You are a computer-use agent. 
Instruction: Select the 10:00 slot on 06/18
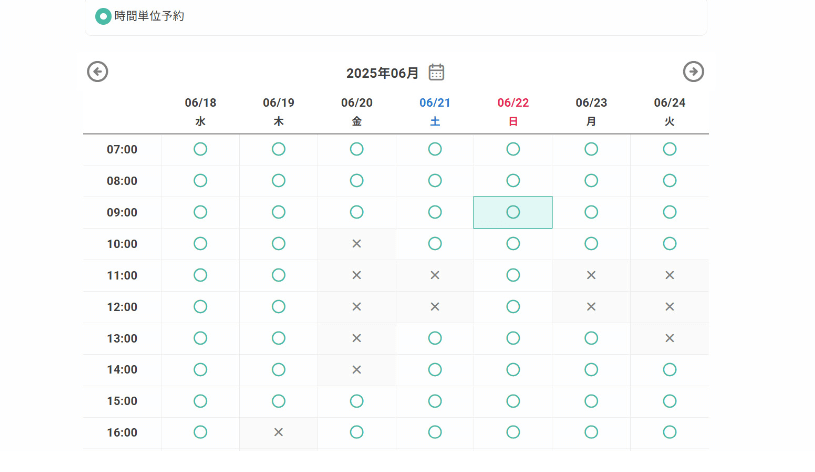[200, 243]
